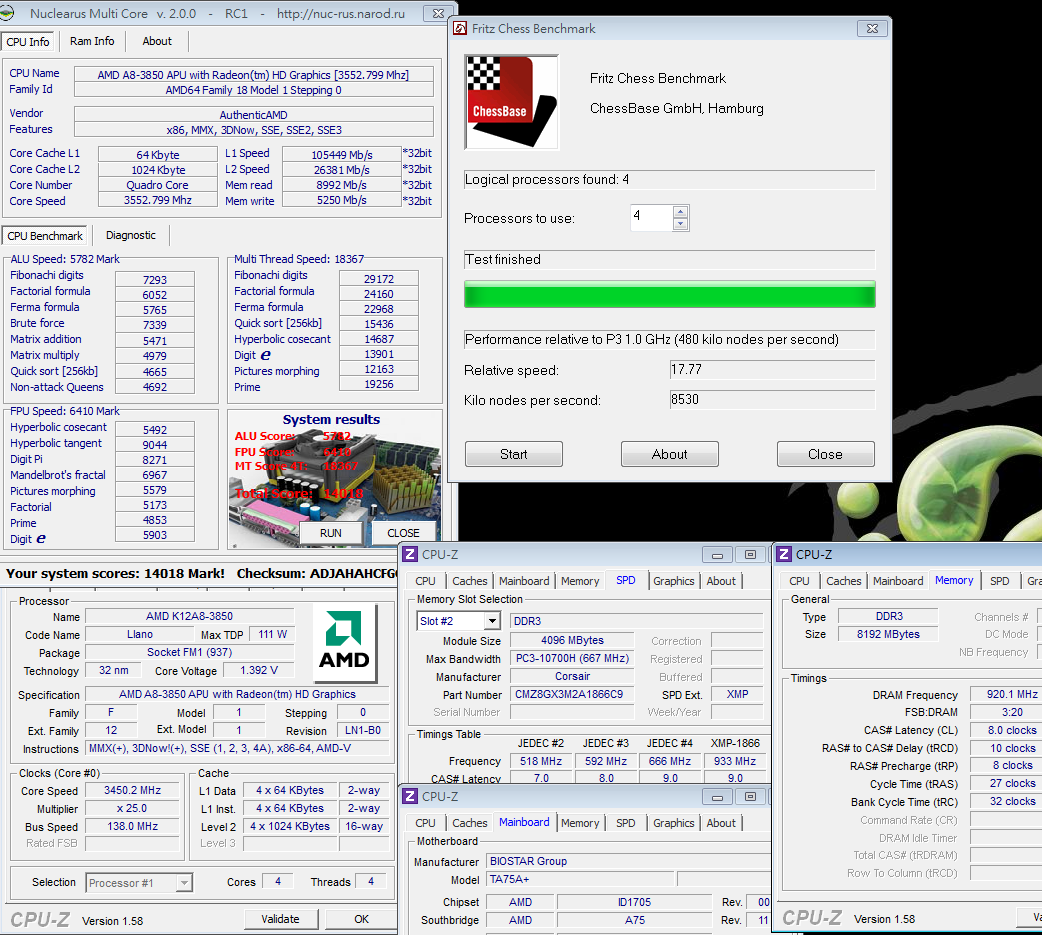Image resolution: width=1042 pixels, height=935 pixels.
Task: Click the CPU-Z Memory window title icon
Action: (785, 554)
